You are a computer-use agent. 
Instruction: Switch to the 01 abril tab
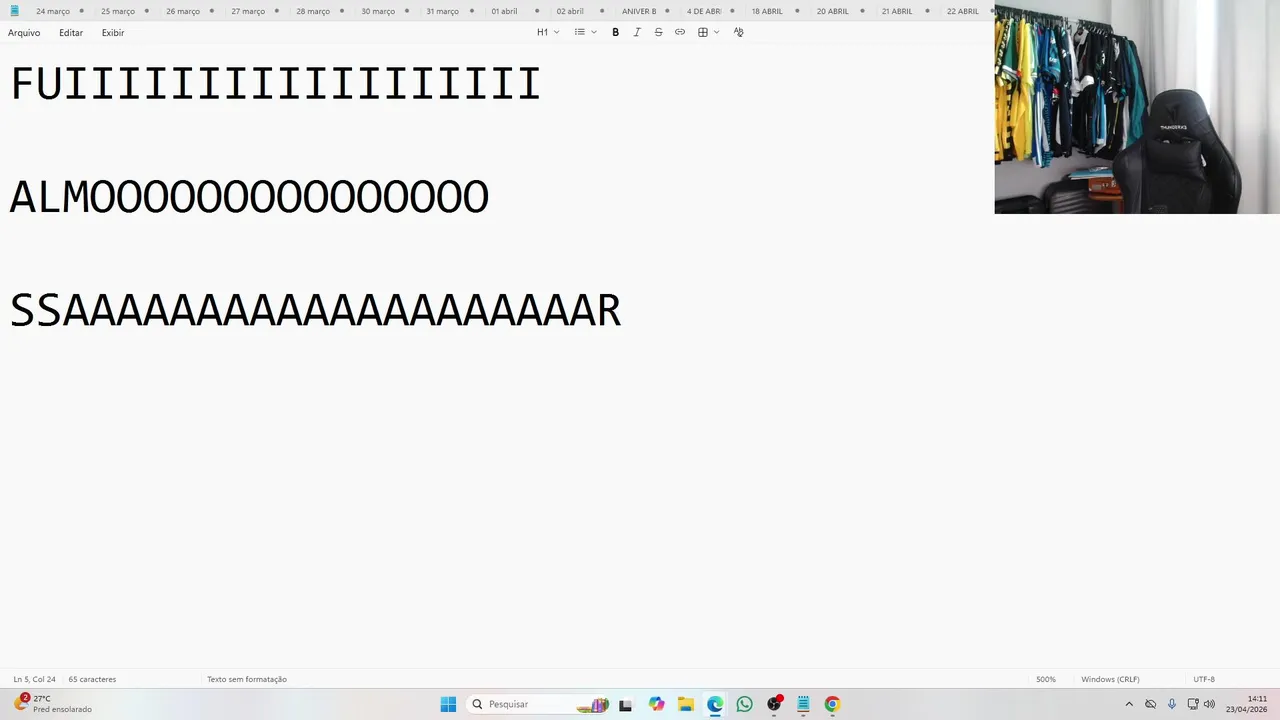[505, 11]
